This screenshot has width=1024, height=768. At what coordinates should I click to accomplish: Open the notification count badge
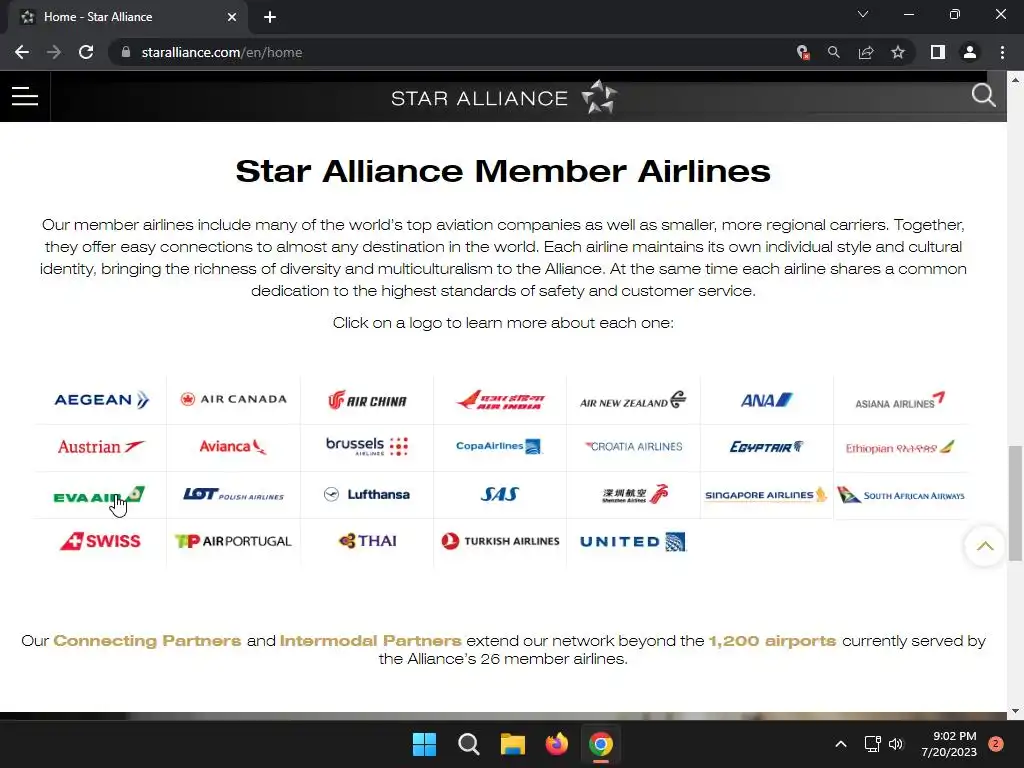coord(996,744)
